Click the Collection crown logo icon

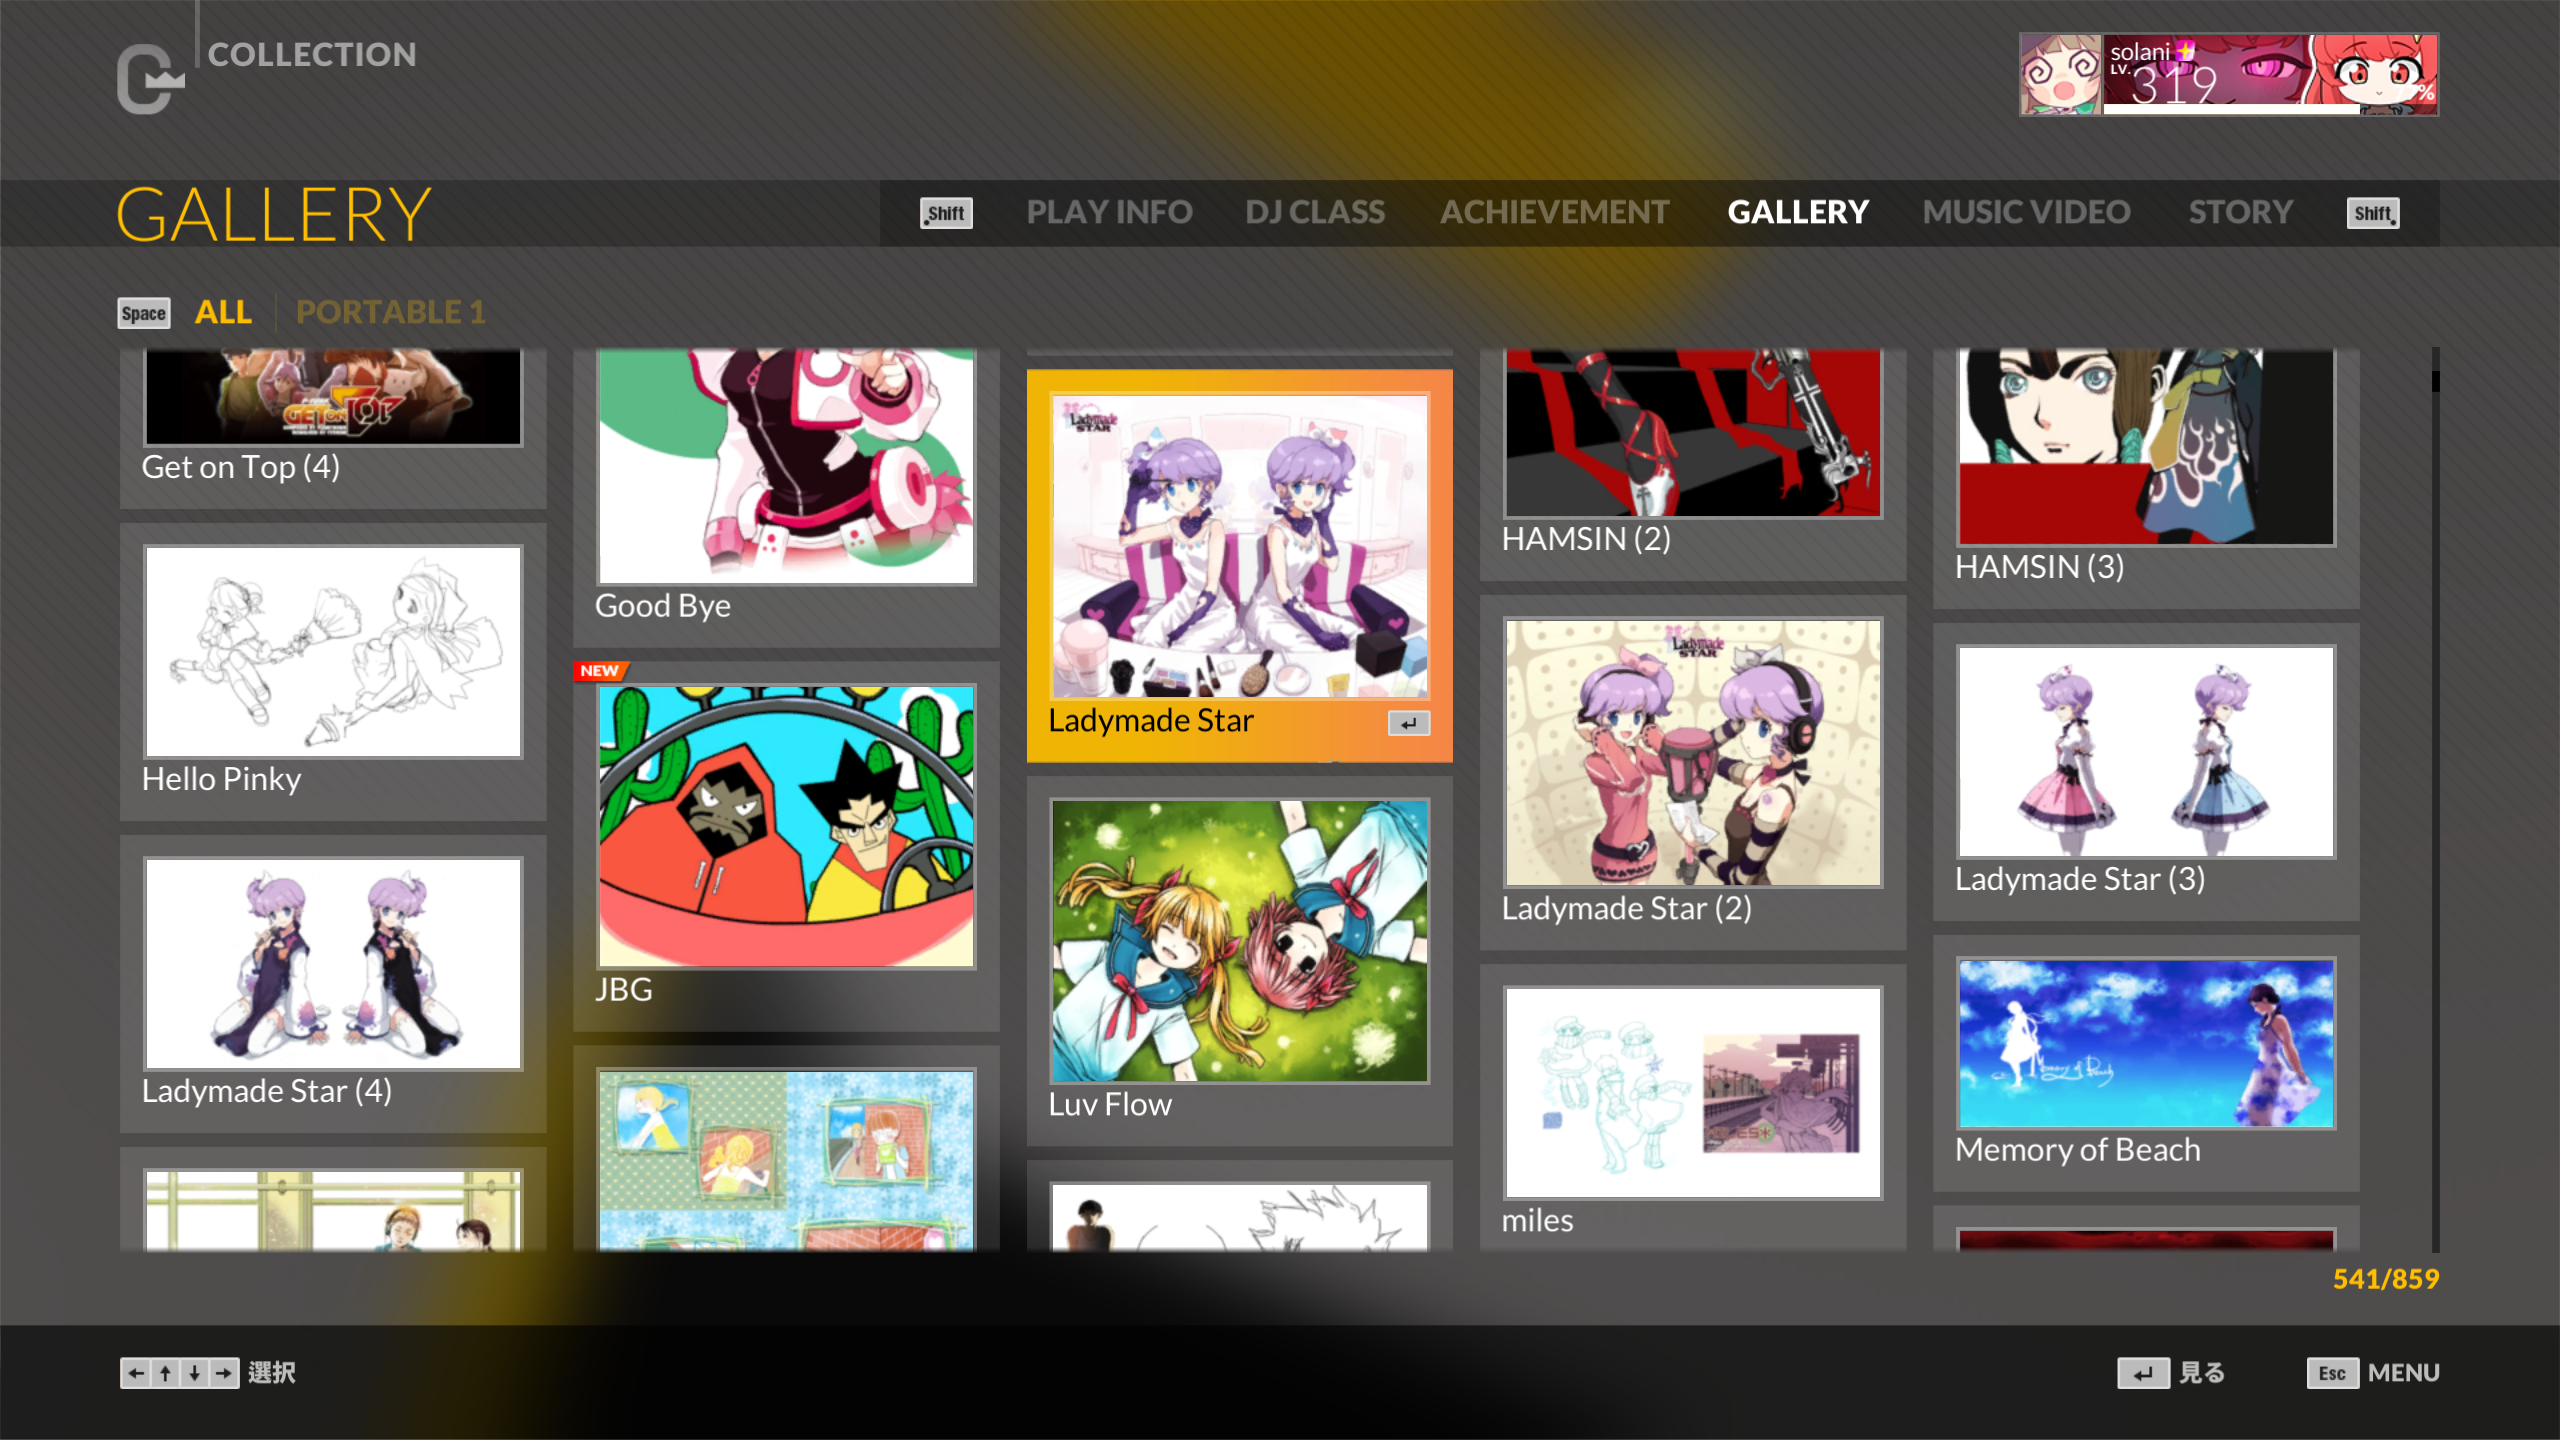tap(150, 79)
